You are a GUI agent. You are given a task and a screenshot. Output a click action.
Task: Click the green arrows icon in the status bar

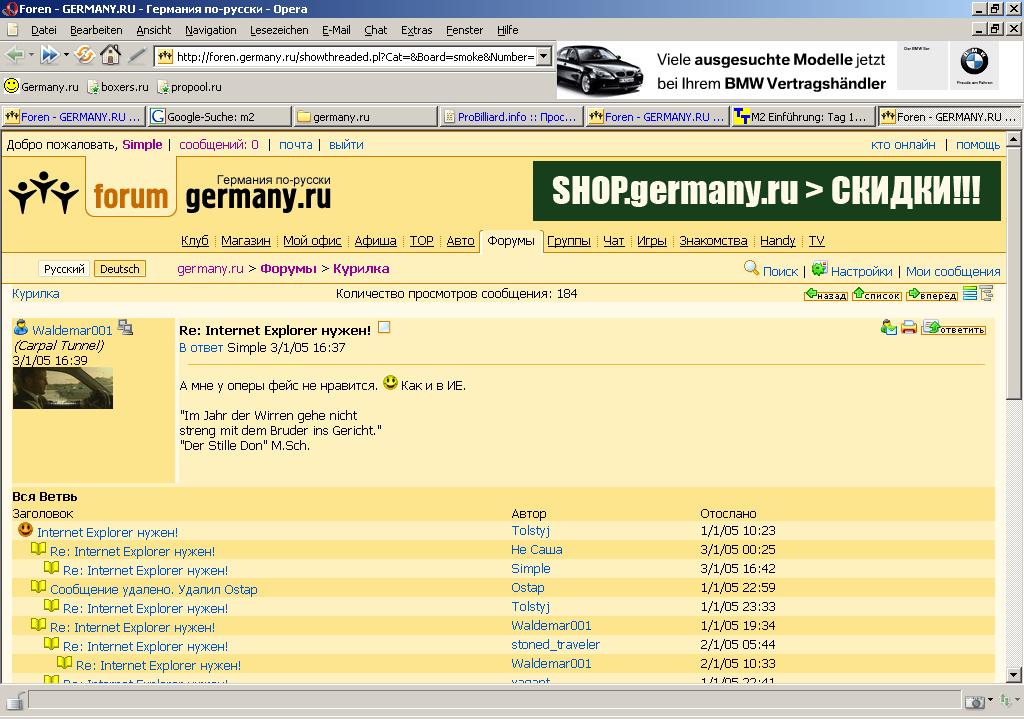pos(1005,701)
